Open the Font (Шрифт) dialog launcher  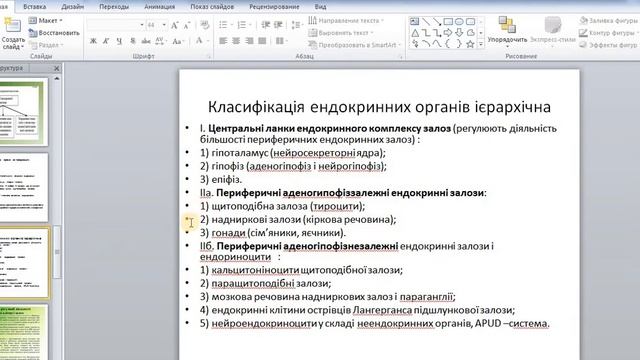click(x=209, y=57)
